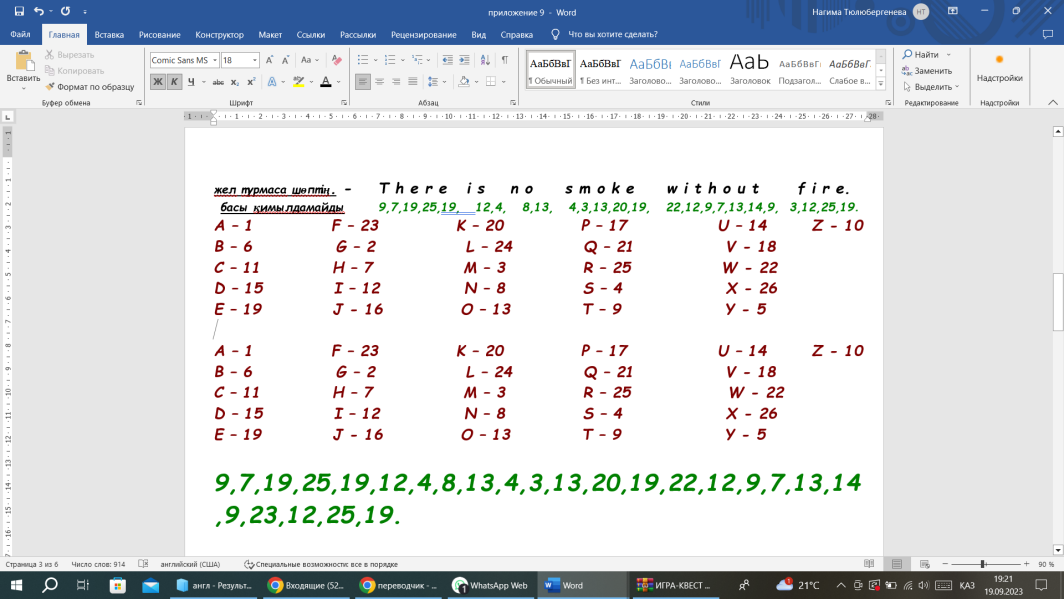The image size is (1064, 599).
Task: Show paragraph marks ¶
Action: [505, 60]
